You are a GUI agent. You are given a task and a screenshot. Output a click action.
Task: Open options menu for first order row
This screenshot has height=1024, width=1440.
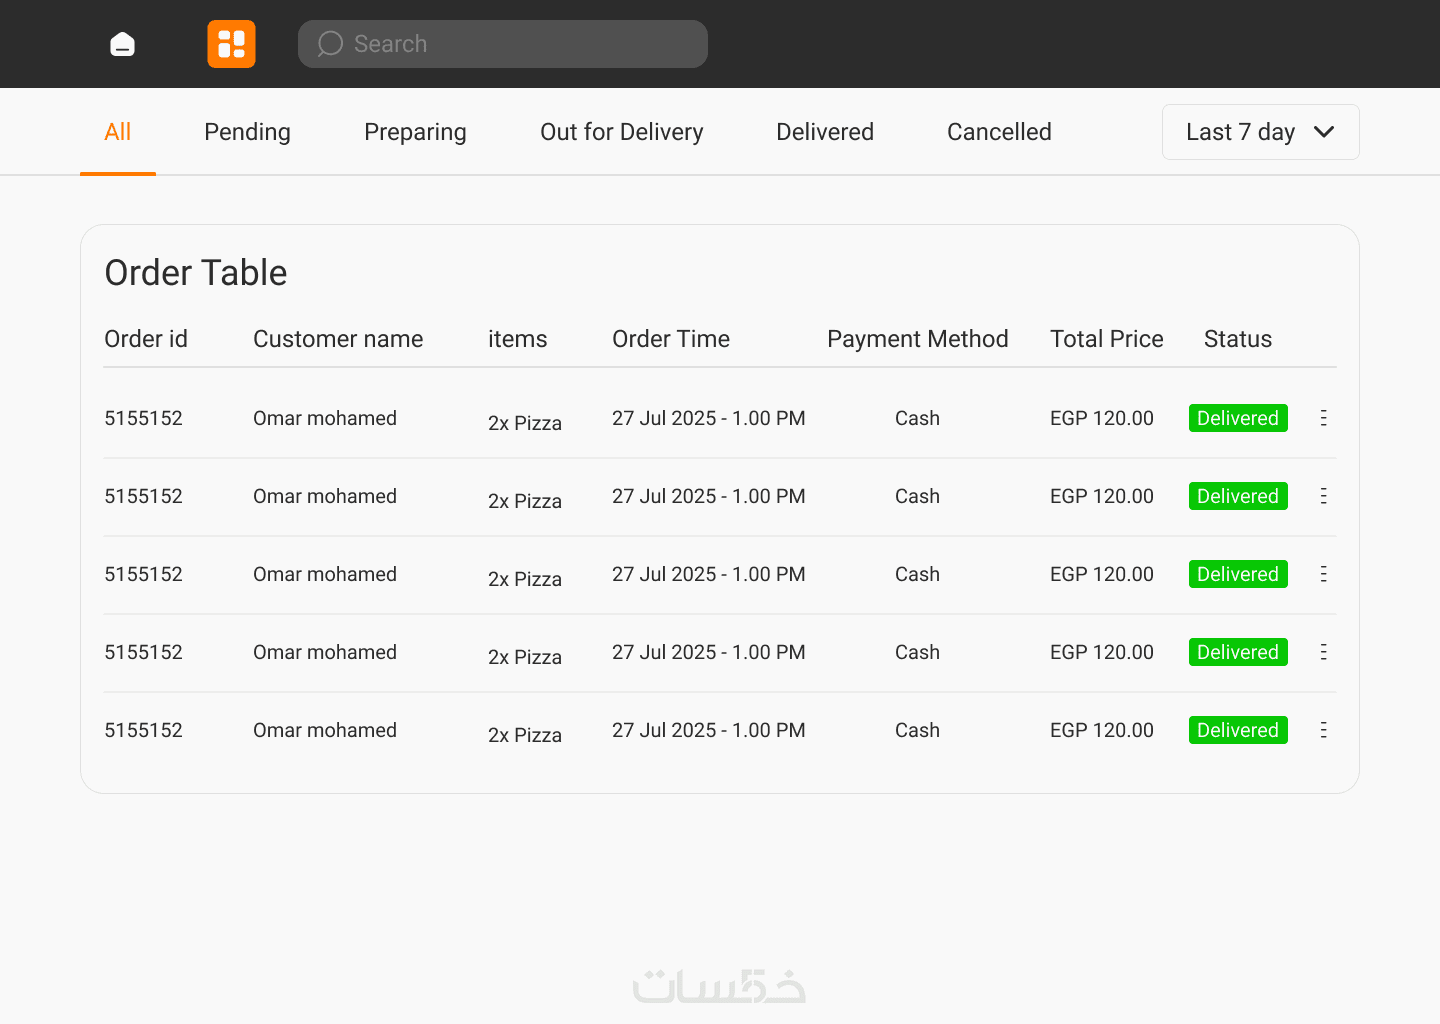[x=1323, y=418]
